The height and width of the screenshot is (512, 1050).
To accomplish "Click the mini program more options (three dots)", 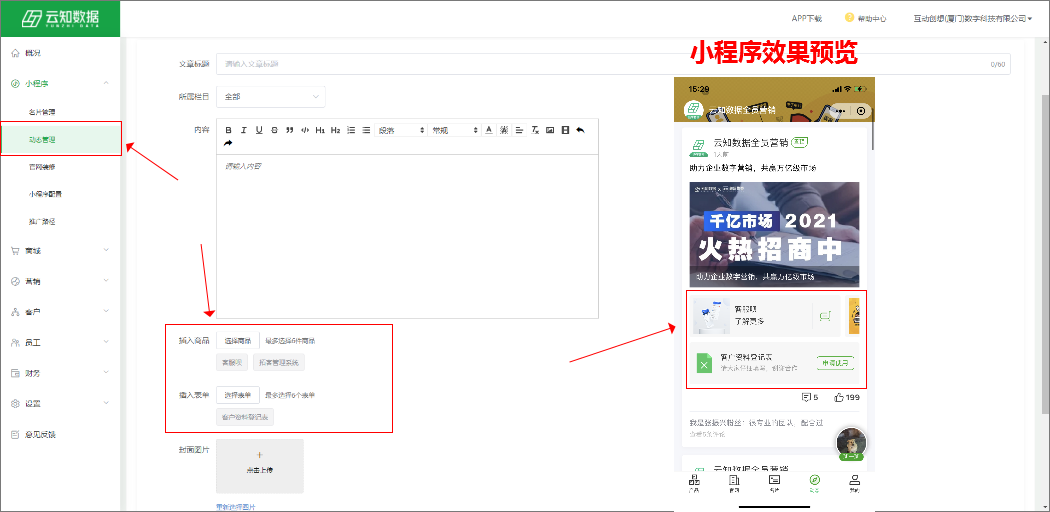I will [x=840, y=110].
